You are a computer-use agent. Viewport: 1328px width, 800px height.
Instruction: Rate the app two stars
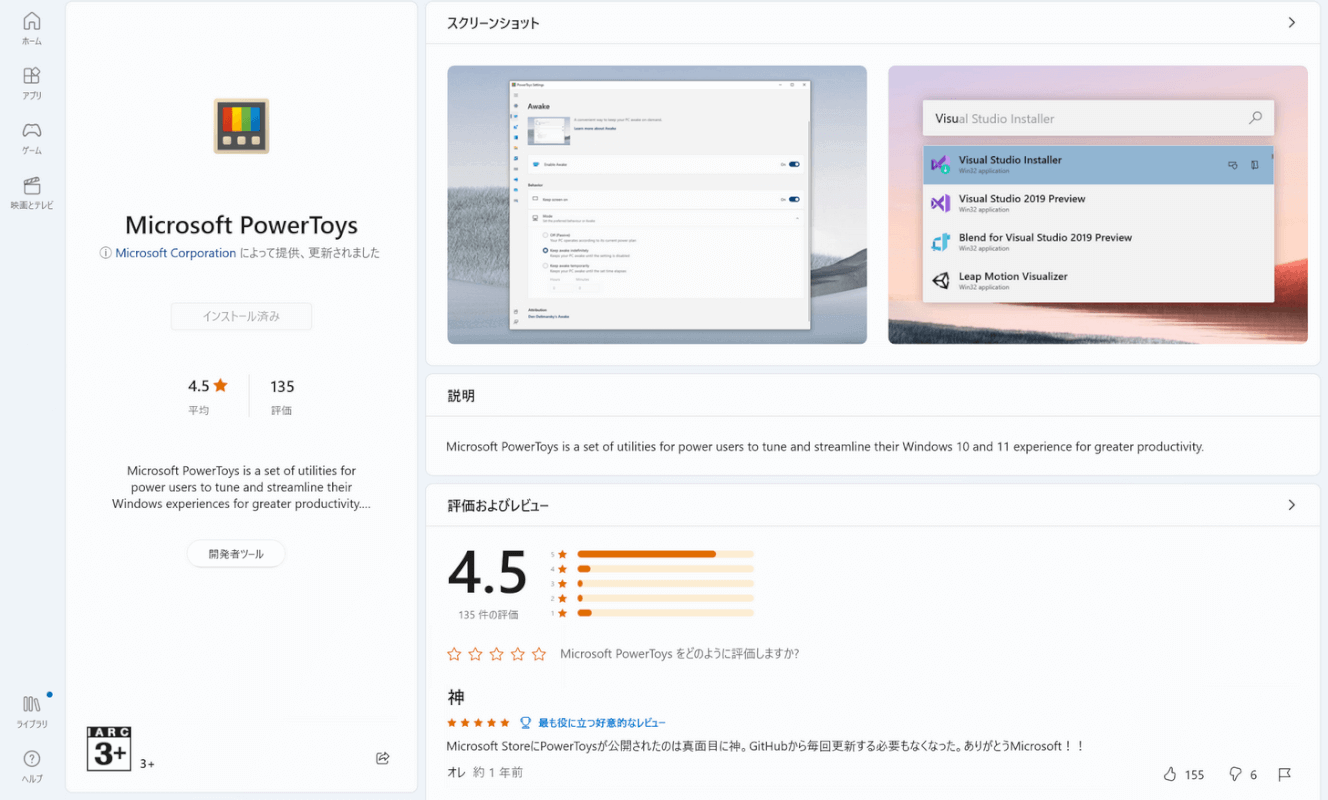coord(475,654)
